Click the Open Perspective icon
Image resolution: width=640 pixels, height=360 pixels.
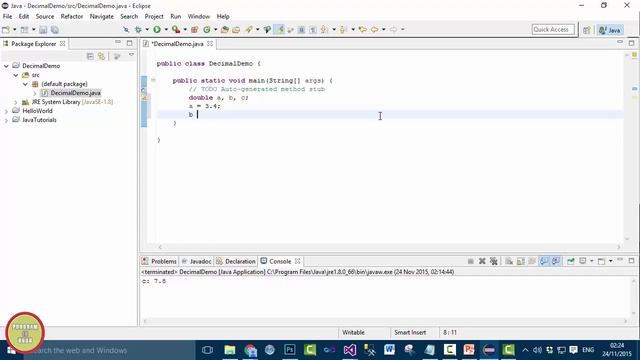tap(587, 30)
